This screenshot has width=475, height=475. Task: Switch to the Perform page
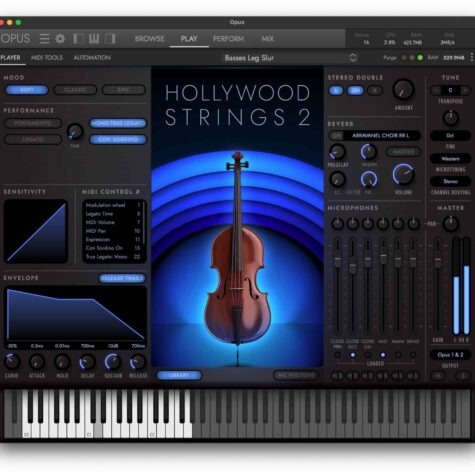(x=228, y=39)
